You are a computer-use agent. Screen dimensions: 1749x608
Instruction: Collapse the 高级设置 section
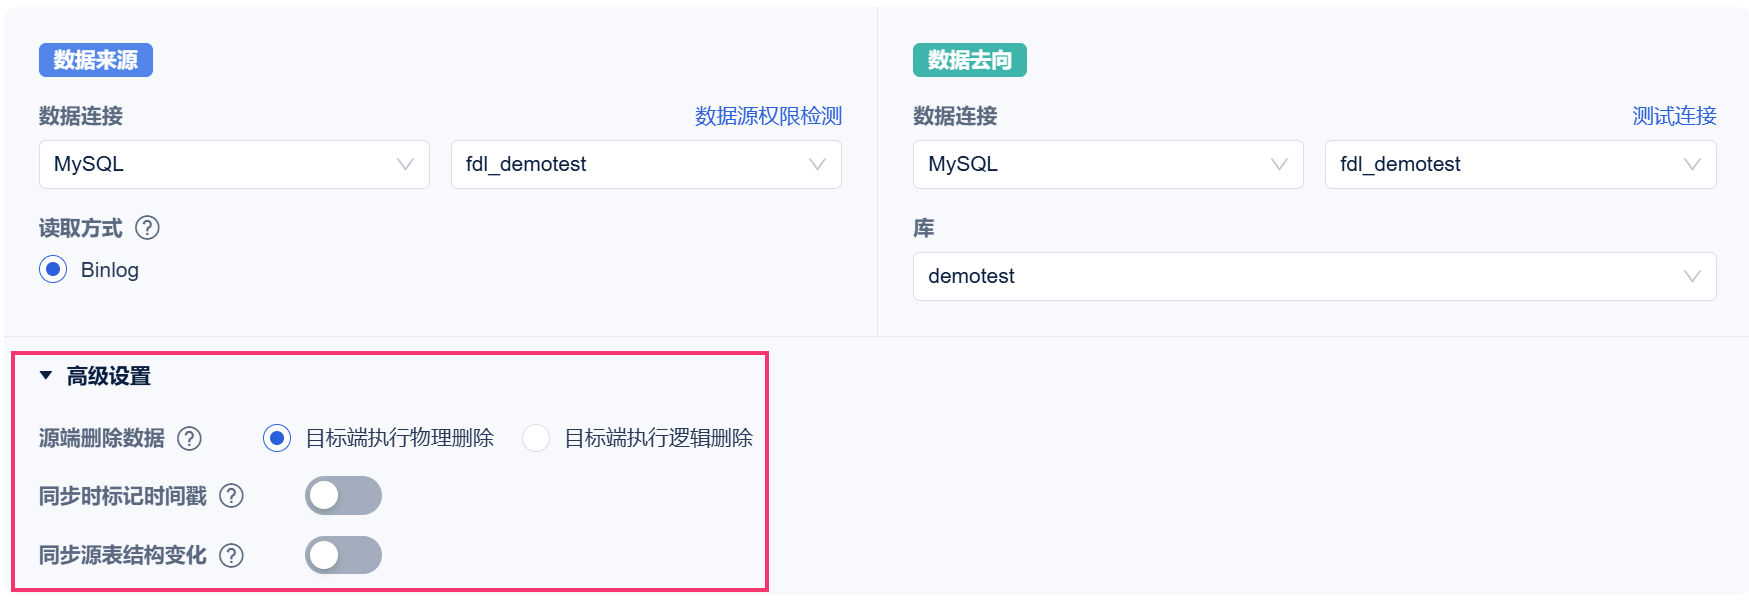pos(46,376)
